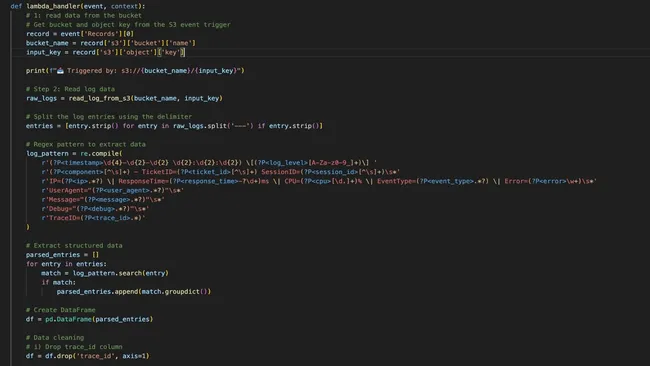
Task: Click the comment '# Split the log entries using the delimiter'
Action: pyautogui.click(x=109, y=116)
